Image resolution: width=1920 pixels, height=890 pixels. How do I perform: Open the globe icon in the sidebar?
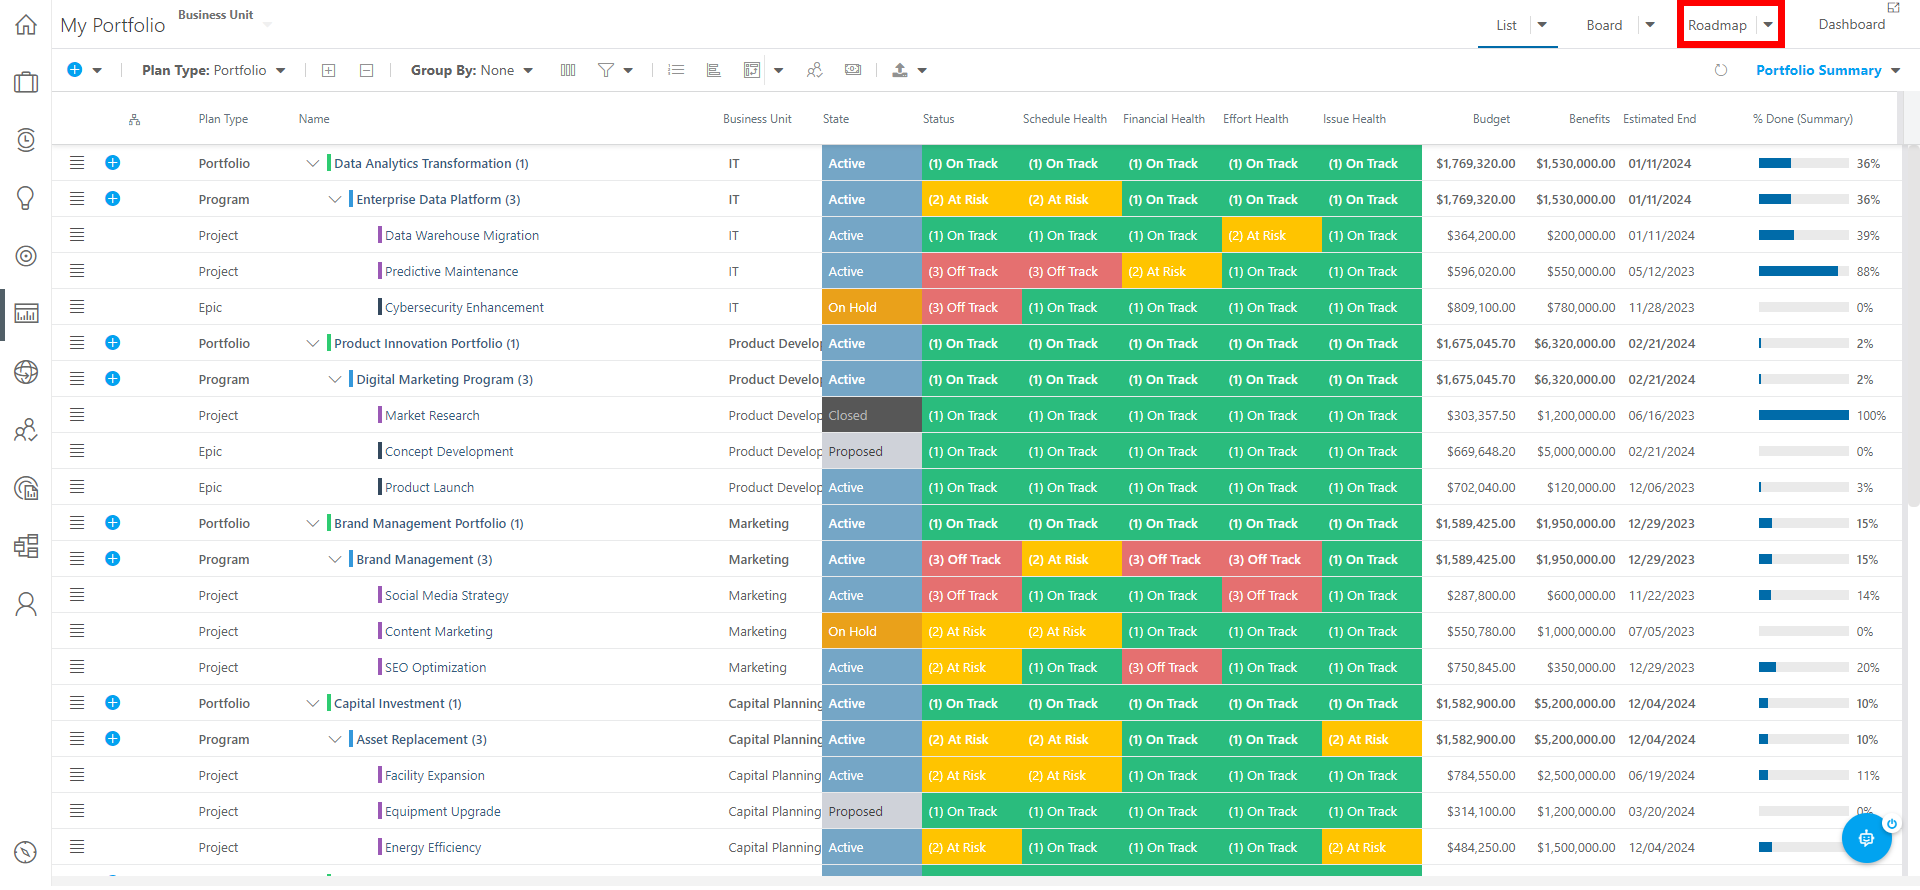point(26,372)
